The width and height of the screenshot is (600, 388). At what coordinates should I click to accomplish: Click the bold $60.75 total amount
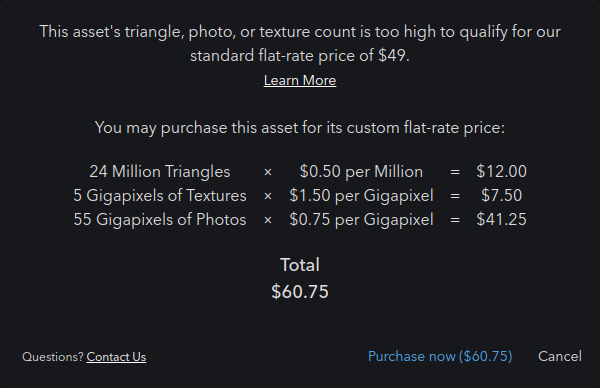tap(300, 292)
